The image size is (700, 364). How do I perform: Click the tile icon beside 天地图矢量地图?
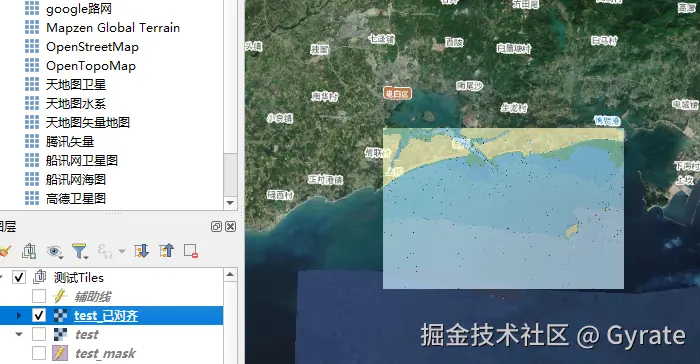pos(32,122)
